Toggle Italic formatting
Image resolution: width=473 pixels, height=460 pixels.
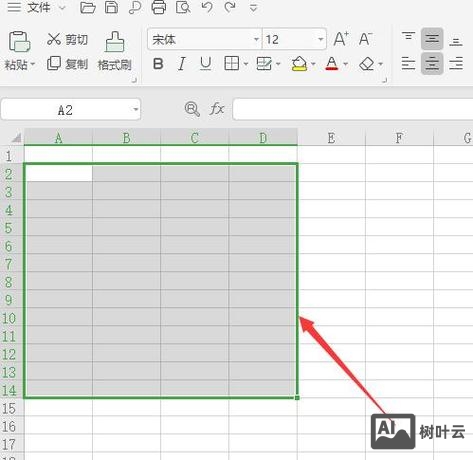[182, 64]
